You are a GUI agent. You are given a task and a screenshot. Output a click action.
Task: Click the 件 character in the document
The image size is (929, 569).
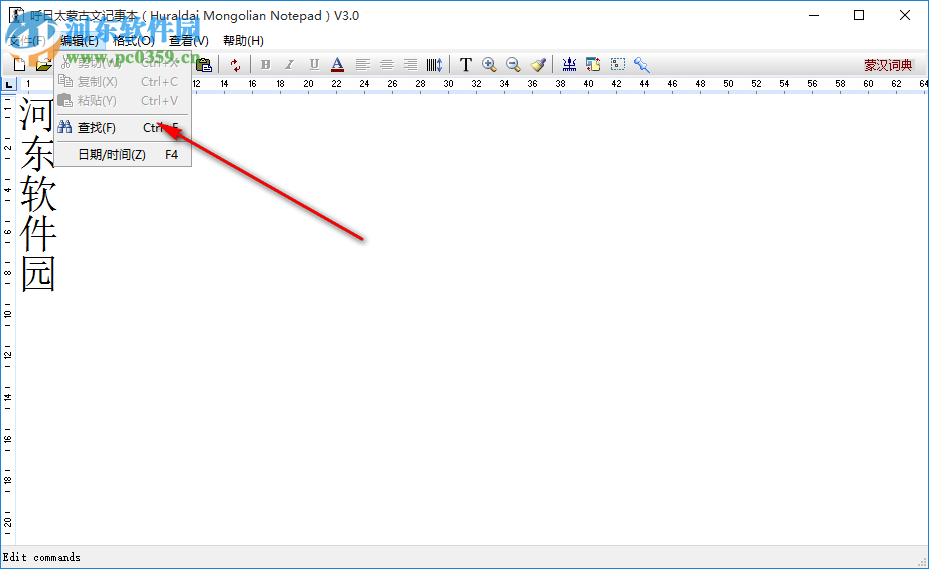coord(38,234)
